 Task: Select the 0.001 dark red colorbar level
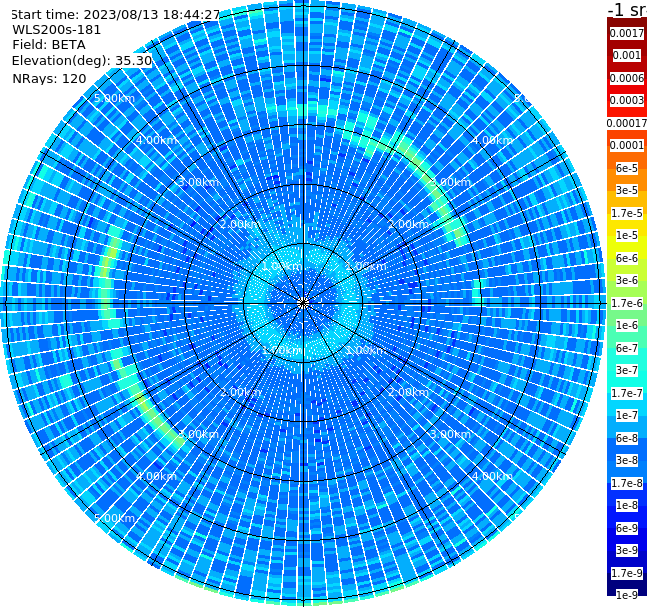[x=626, y=55]
